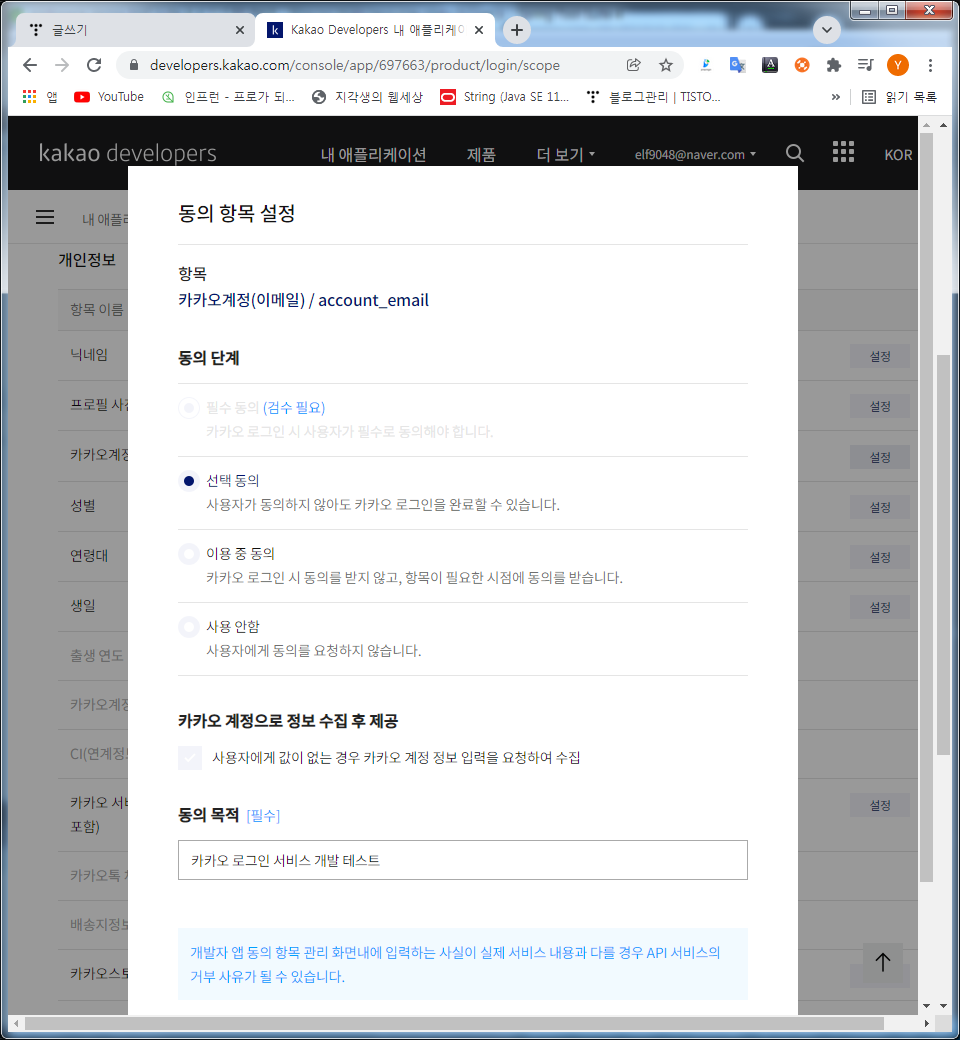Open the 인프런 bookmark

click(x=228, y=97)
